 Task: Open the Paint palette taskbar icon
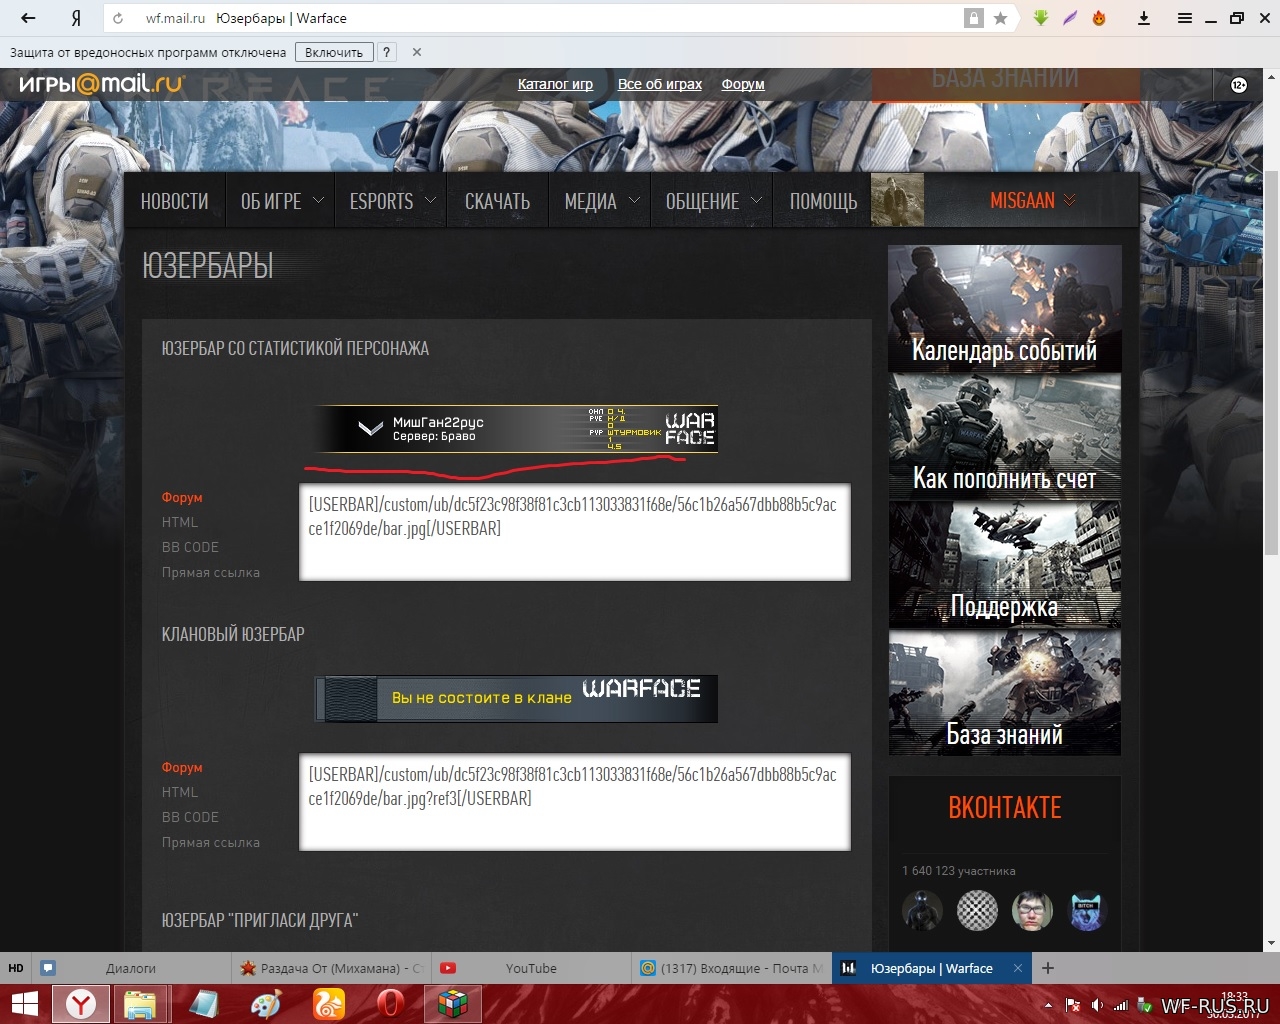click(x=266, y=1004)
